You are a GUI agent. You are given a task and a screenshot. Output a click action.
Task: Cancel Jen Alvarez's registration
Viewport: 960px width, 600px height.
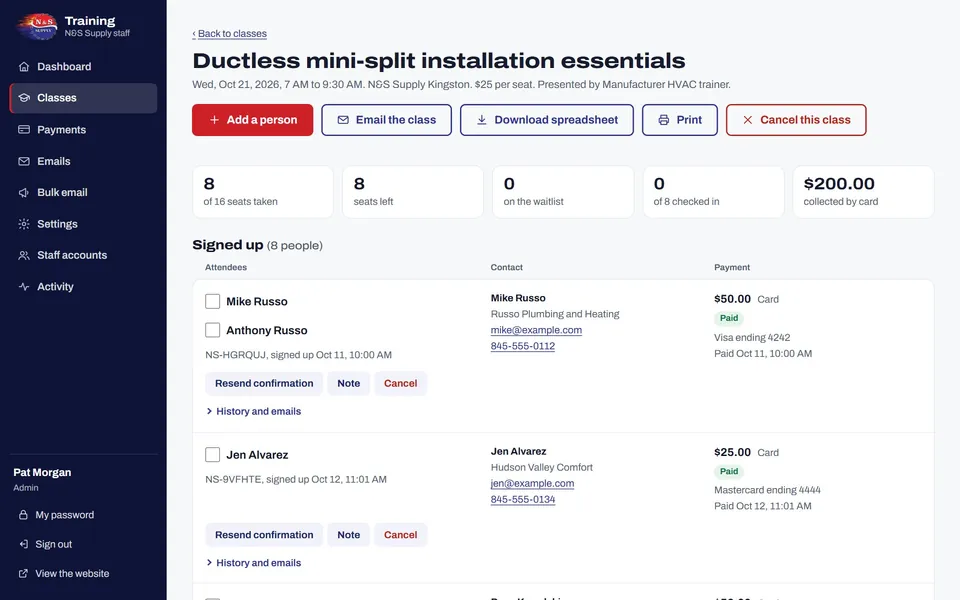tap(400, 534)
